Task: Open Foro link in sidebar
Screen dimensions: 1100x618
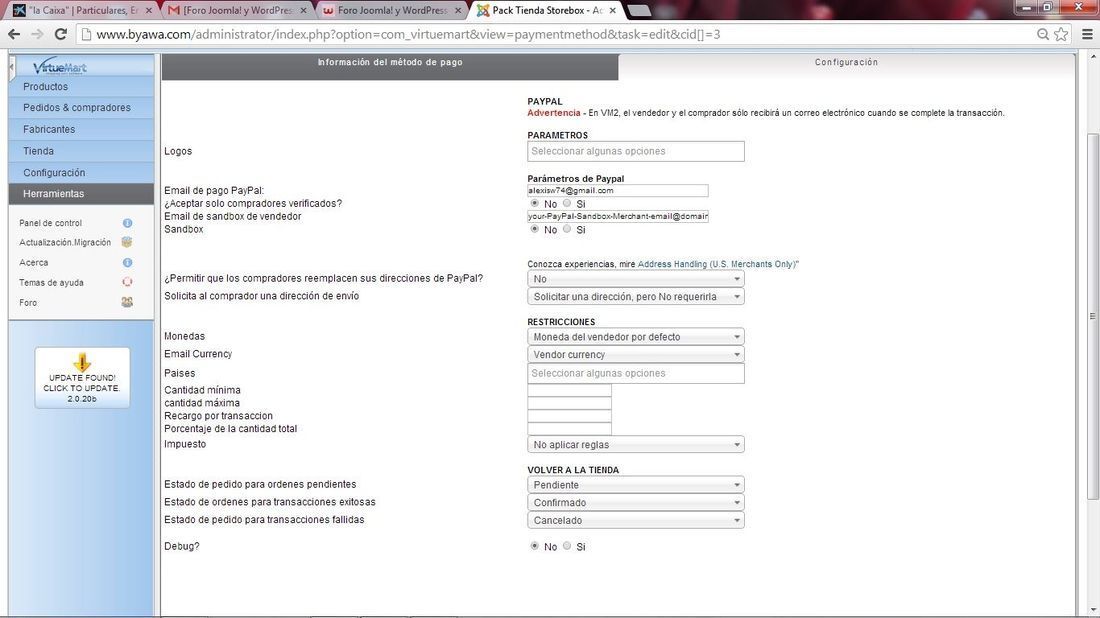Action: pyautogui.click(x=28, y=302)
